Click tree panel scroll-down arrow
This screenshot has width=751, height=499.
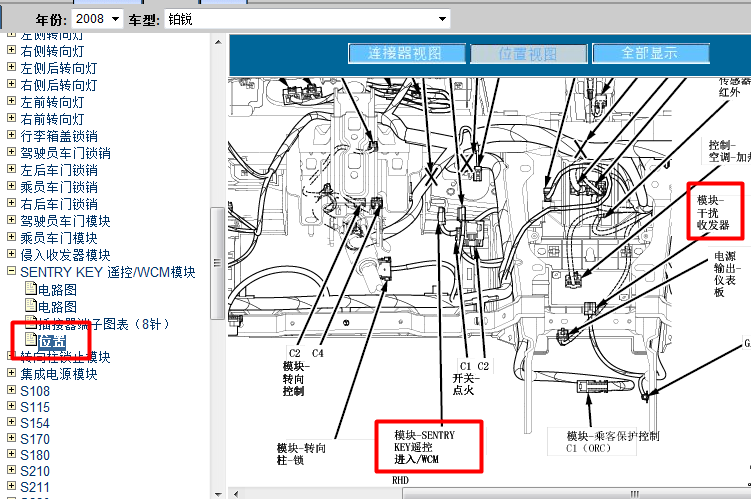point(218,494)
